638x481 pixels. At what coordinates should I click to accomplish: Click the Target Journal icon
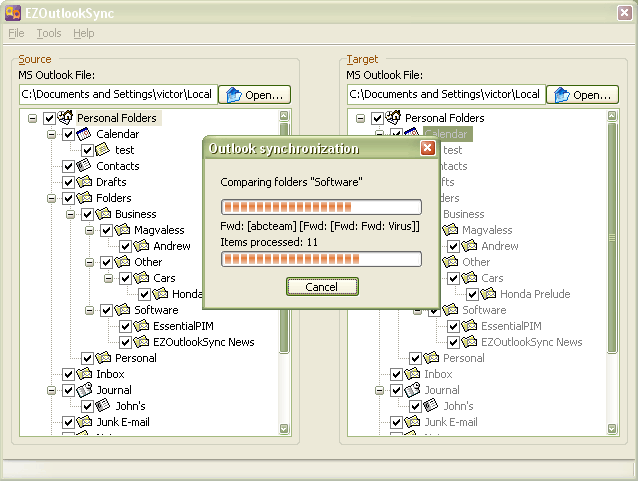(x=412, y=389)
